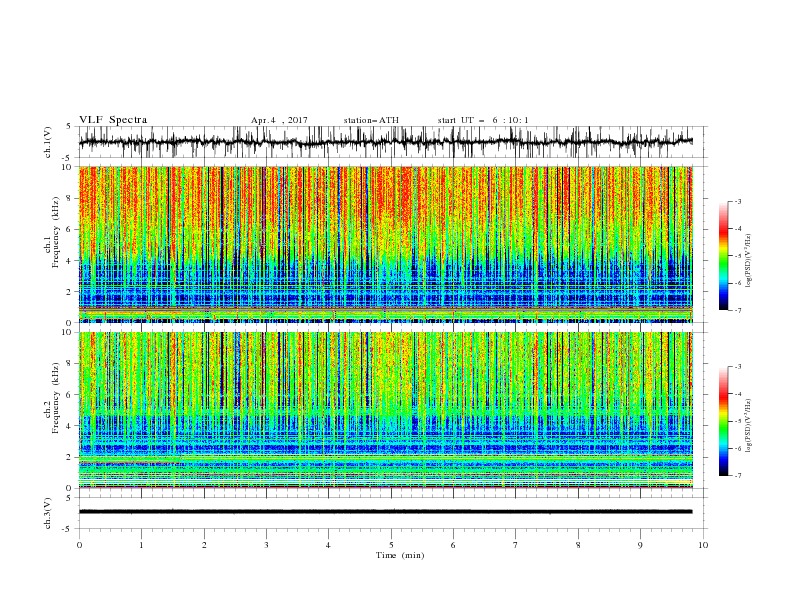Select the "Apr.4 , 2017" date label
The height and width of the screenshot is (612, 792).
click(279, 120)
